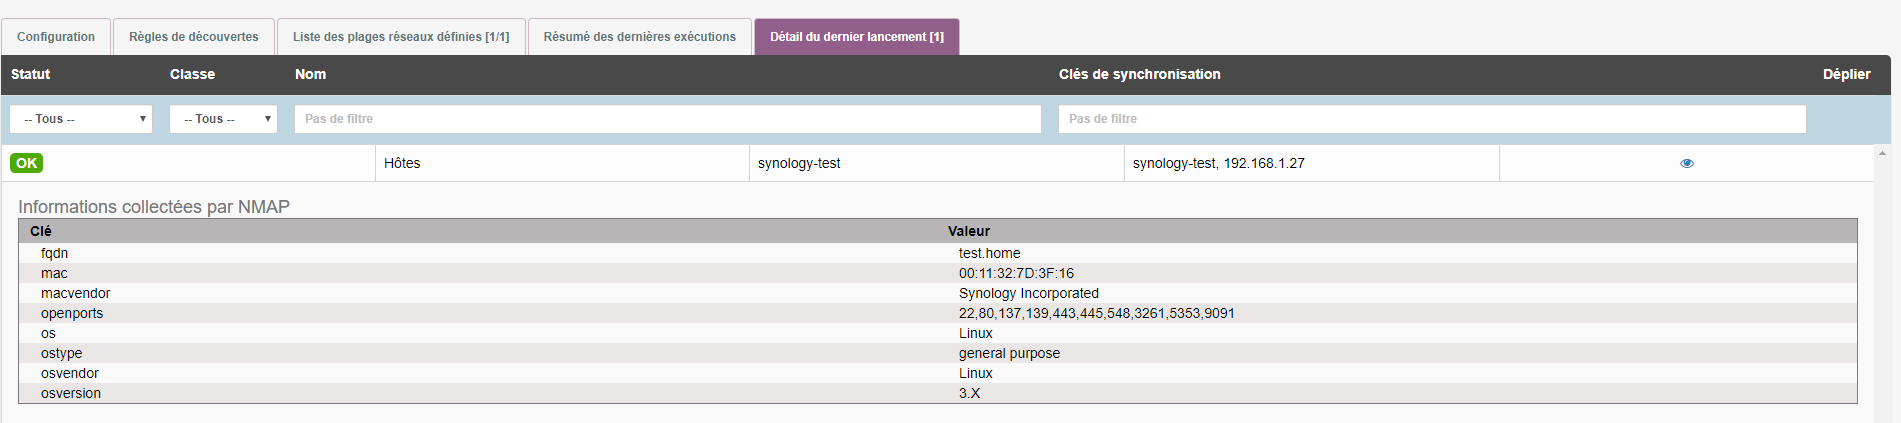Screen dimensions: 1901x423
Task: Click the Déplier column header
Action: point(1846,74)
